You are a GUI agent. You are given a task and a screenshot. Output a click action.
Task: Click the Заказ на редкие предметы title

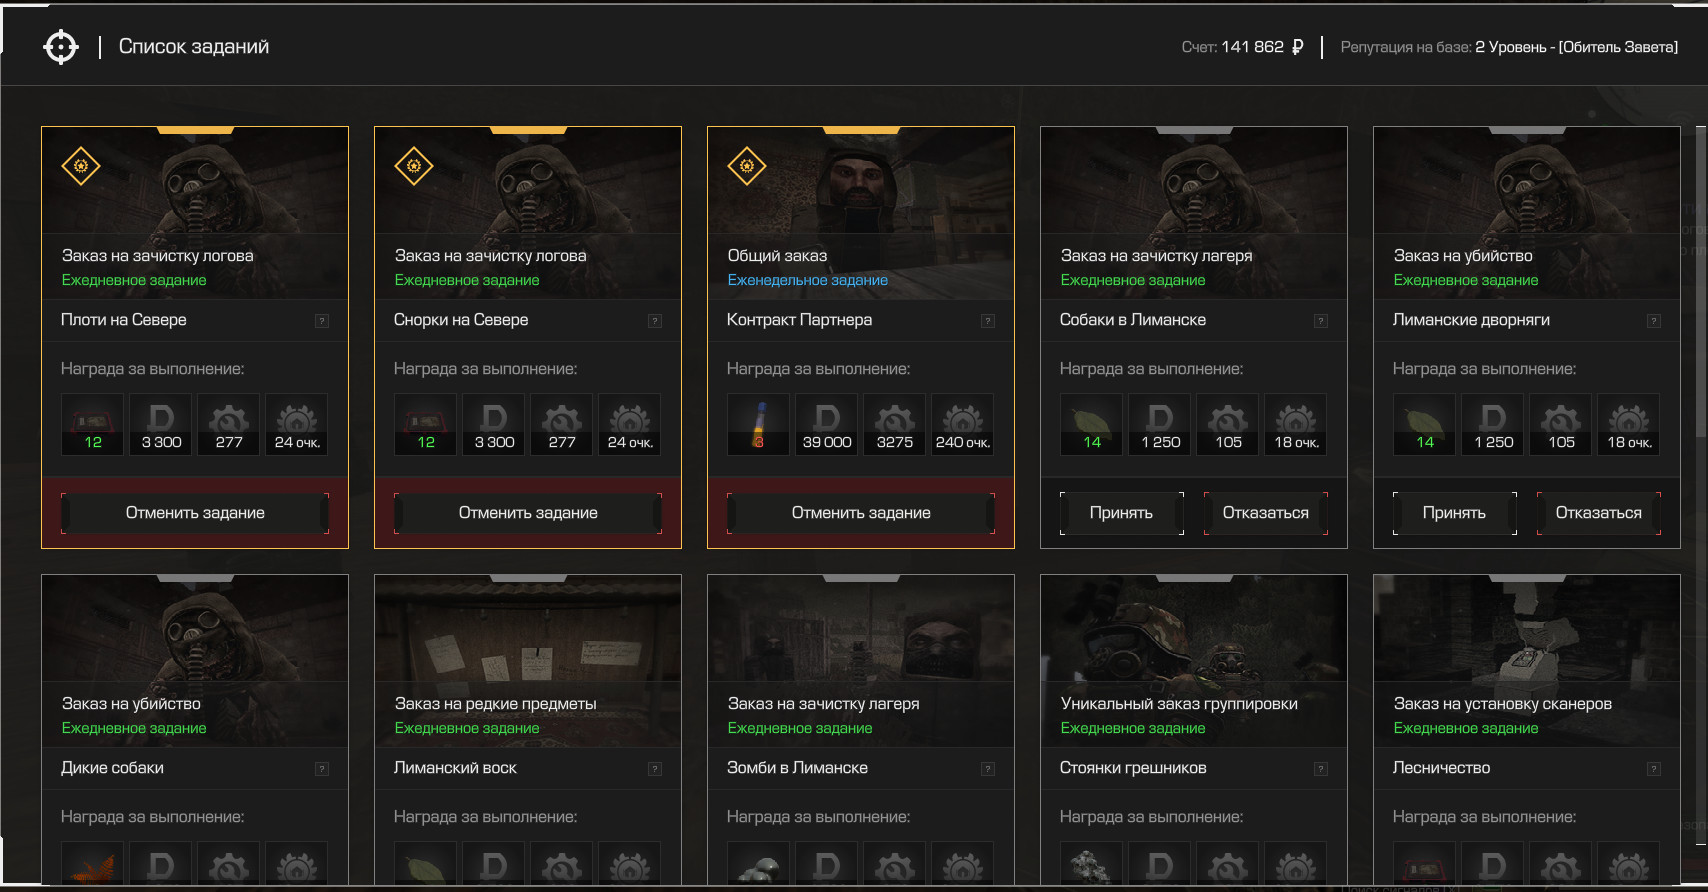(495, 704)
